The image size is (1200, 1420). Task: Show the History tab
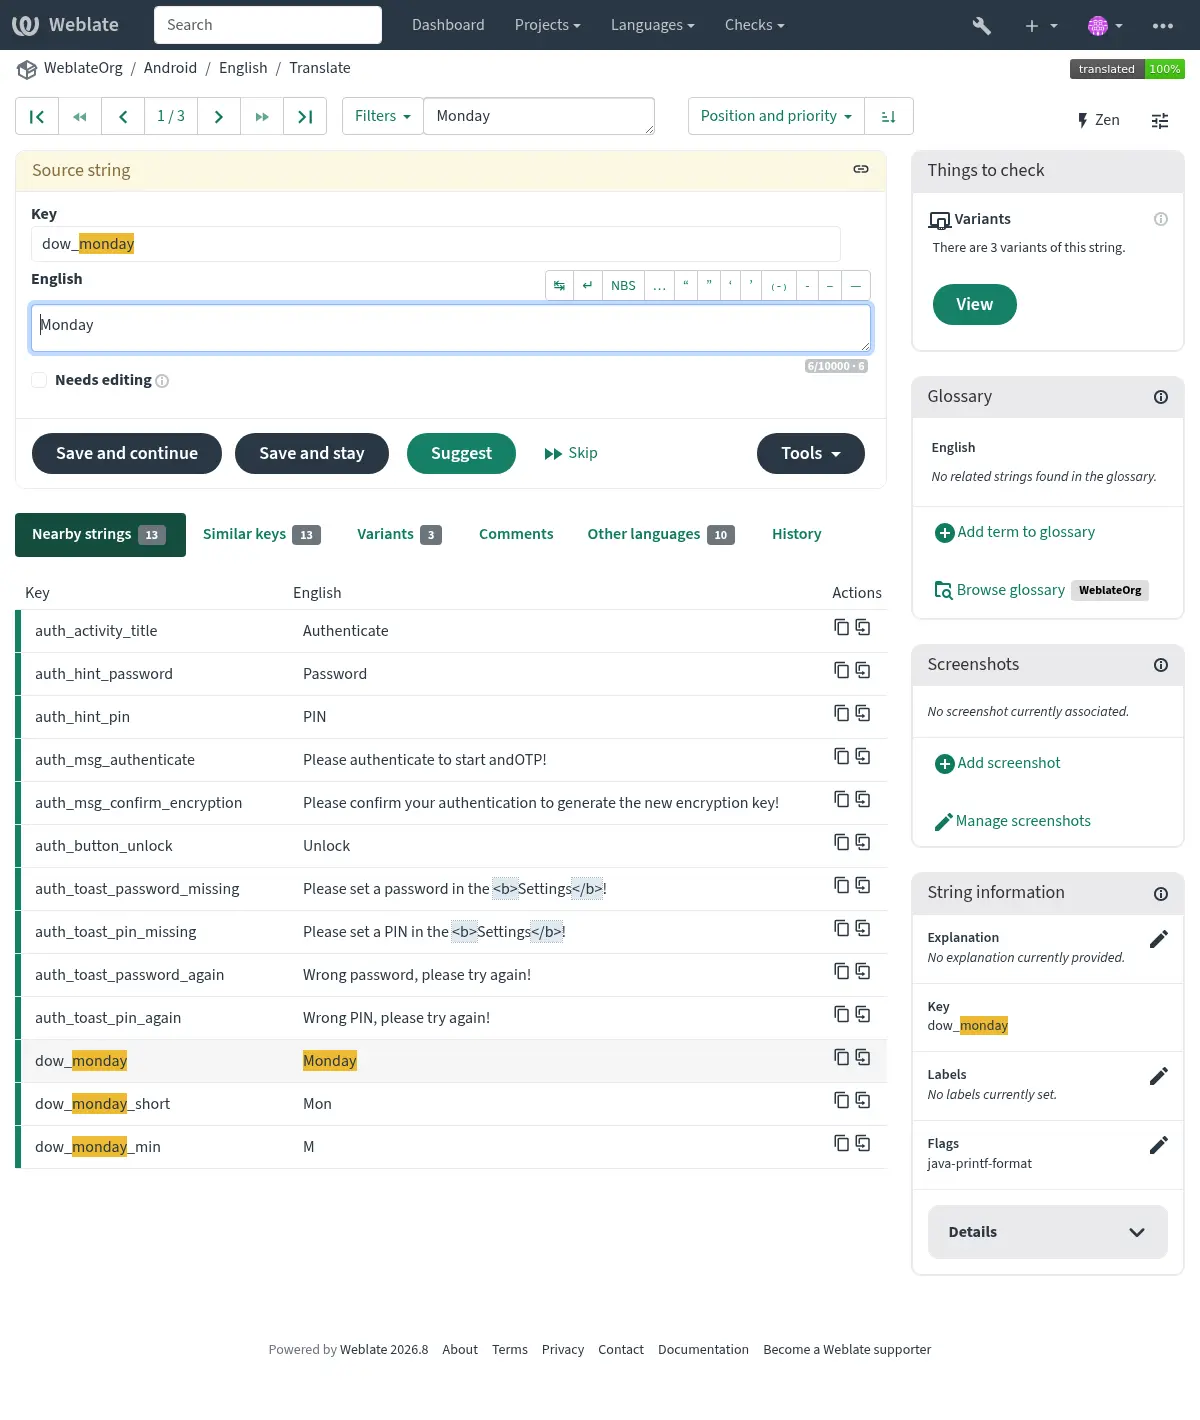(797, 535)
